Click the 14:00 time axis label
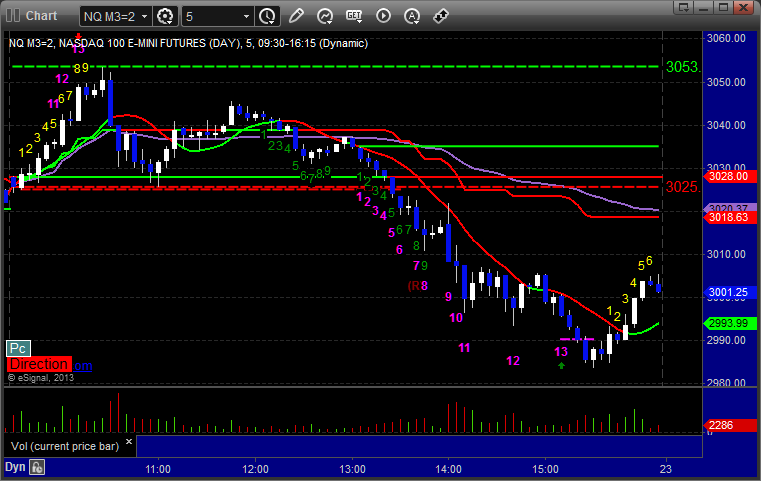The image size is (761, 481). (448, 469)
